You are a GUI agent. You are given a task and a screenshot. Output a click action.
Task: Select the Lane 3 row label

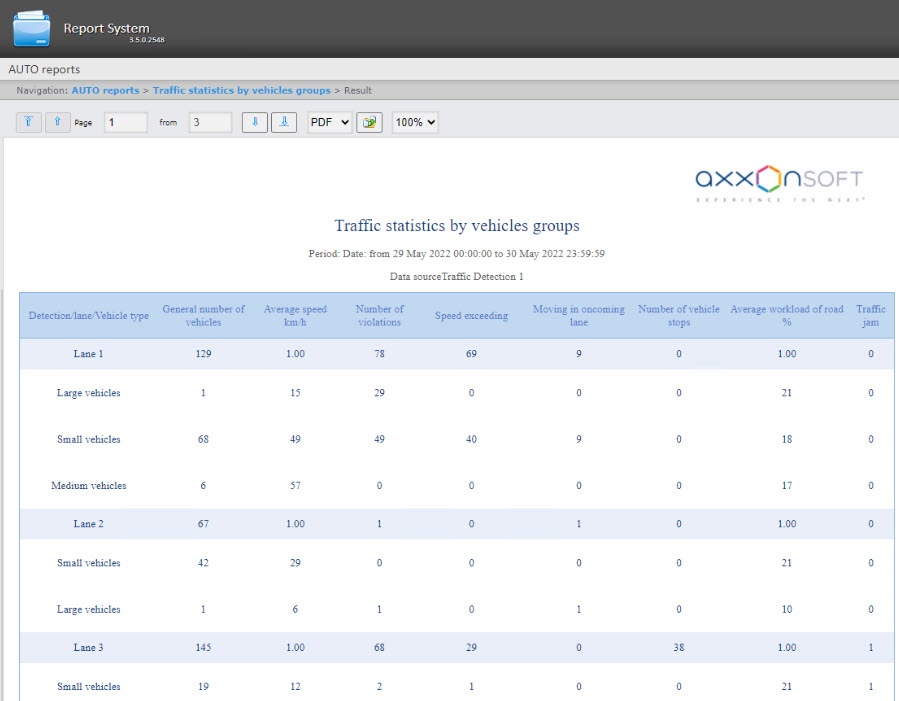(x=88, y=648)
